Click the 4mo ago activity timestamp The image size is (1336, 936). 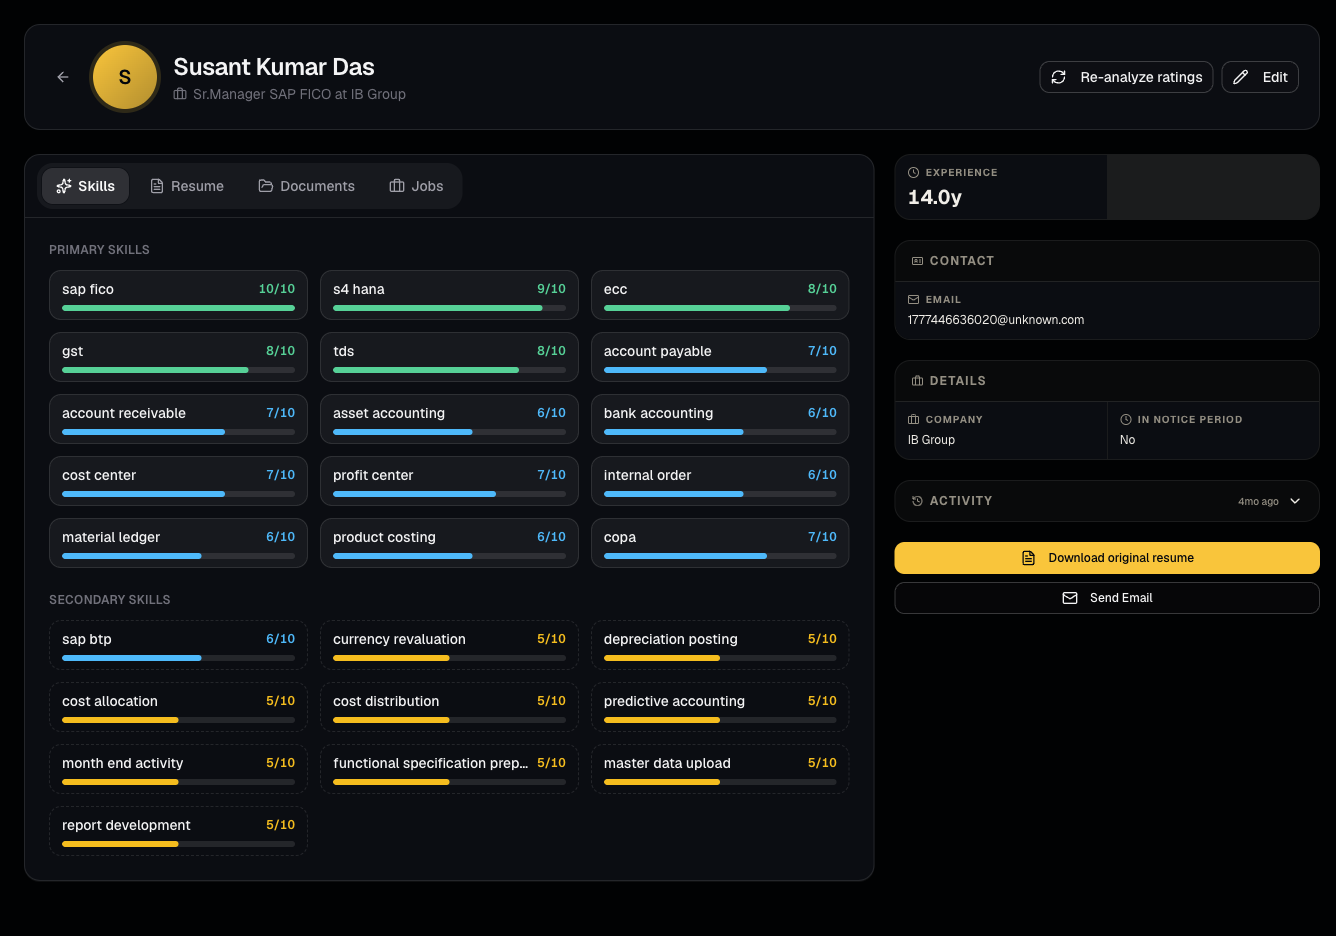click(x=1258, y=502)
